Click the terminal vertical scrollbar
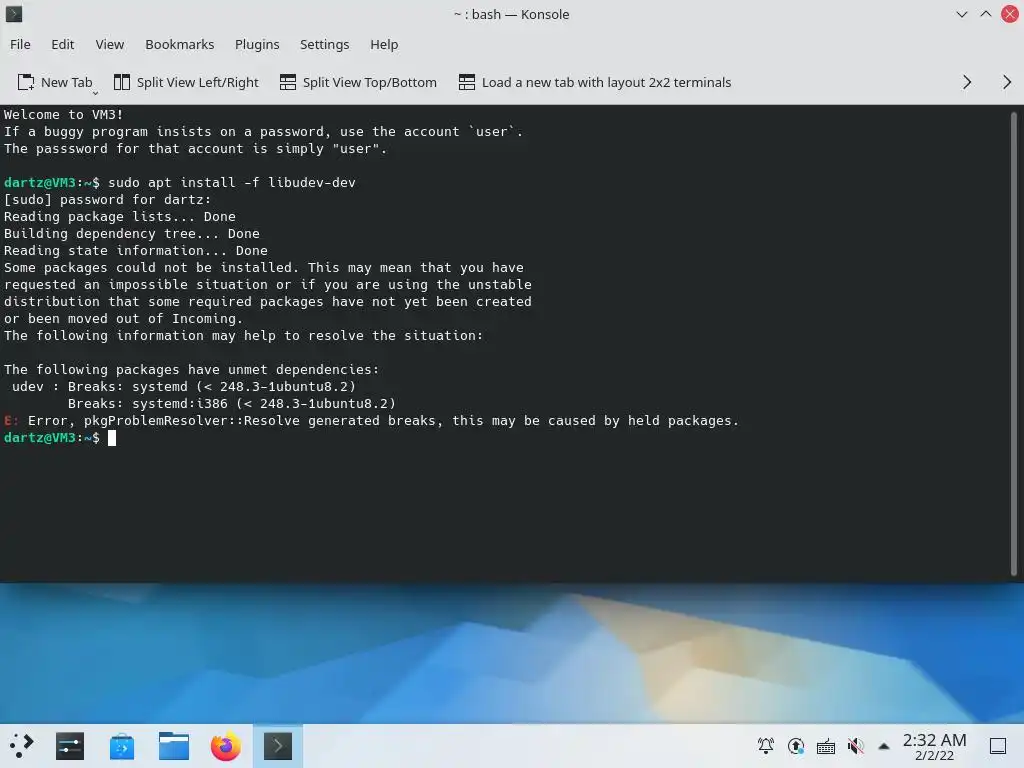1024x768 pixels. tap(1014, 344)
